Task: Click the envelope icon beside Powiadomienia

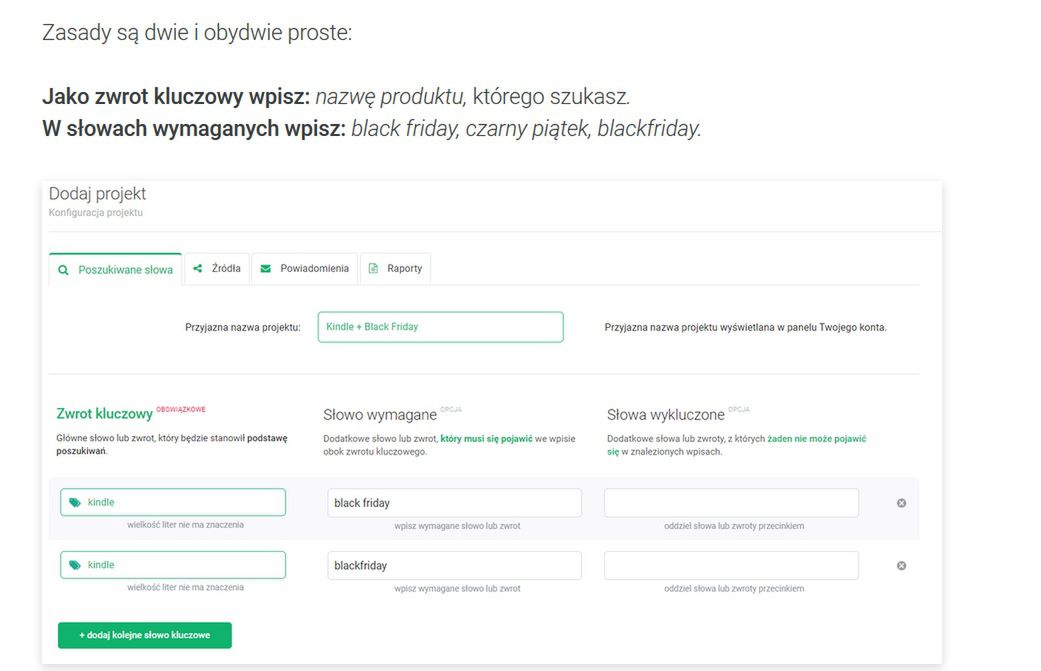Action: click(266, 268)
